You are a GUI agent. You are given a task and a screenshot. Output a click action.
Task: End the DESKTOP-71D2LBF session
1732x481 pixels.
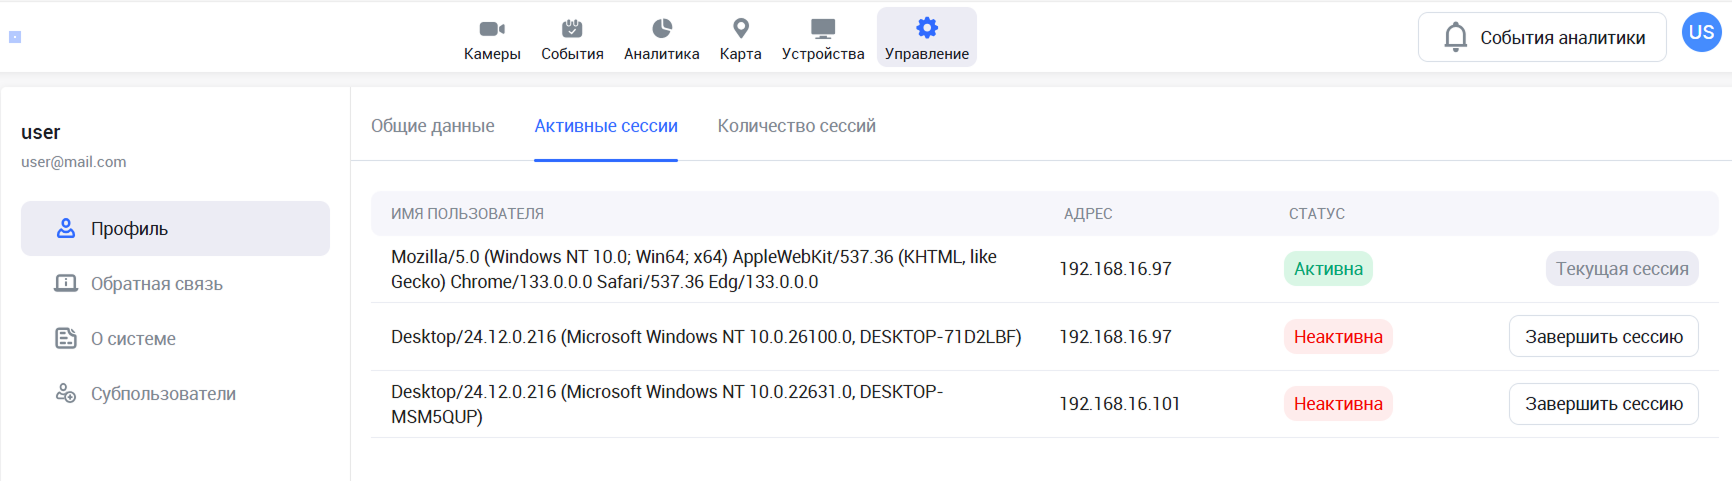click(x=1603, y=337)
